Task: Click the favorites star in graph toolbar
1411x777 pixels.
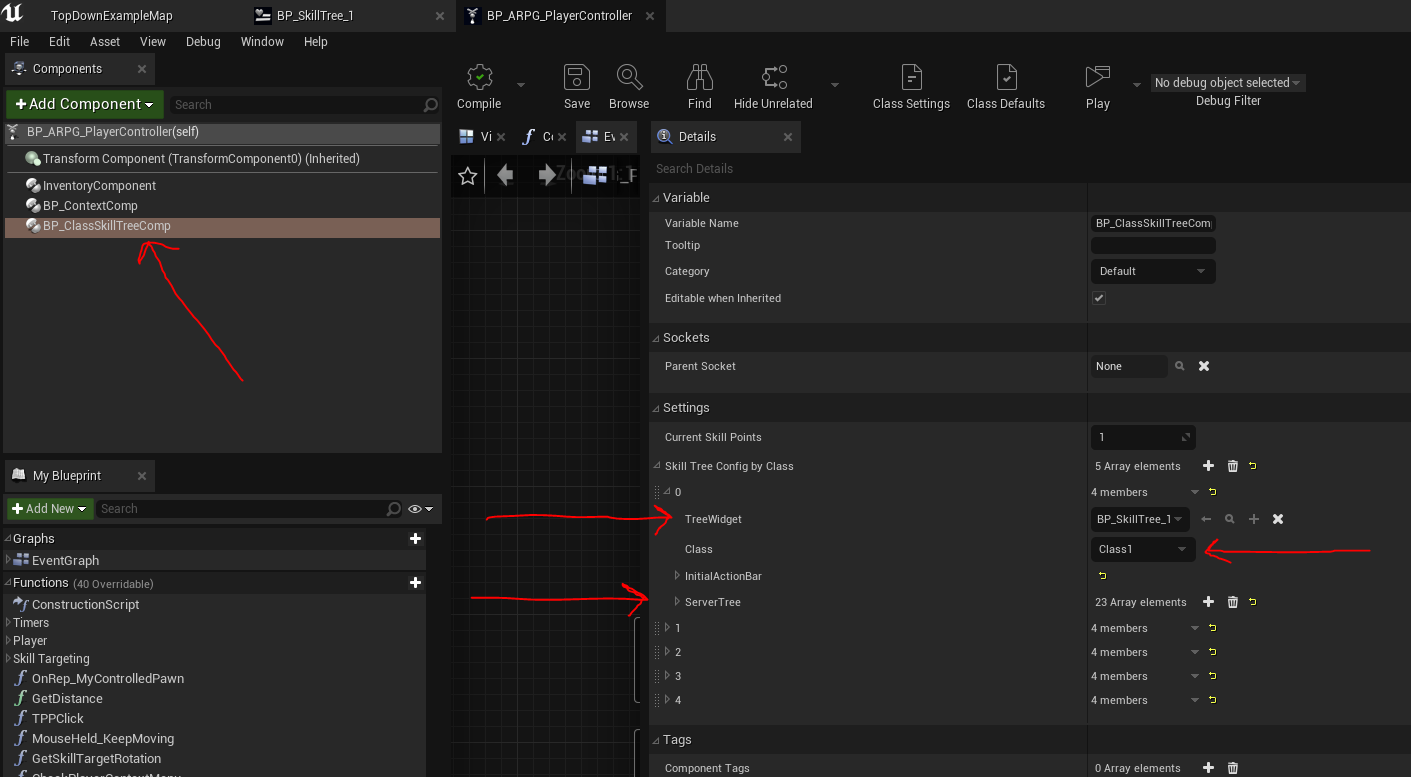Action: click(x=467, y=176)
